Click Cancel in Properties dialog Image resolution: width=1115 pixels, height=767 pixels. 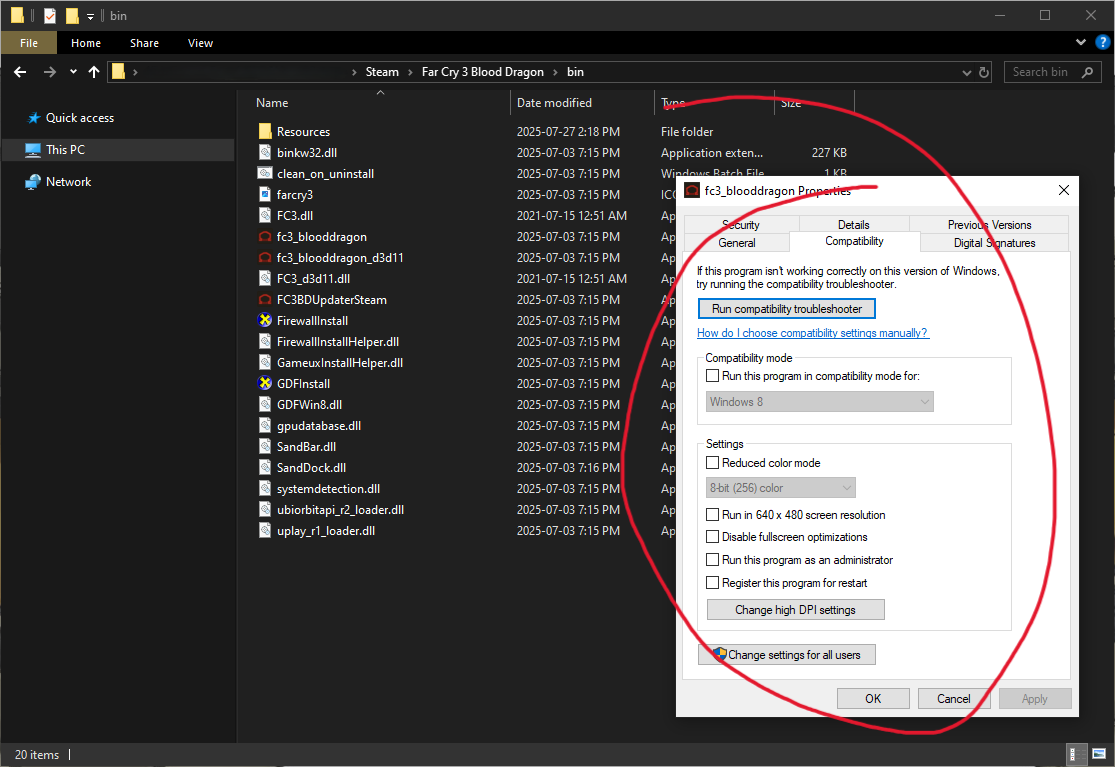click(954, 699)
